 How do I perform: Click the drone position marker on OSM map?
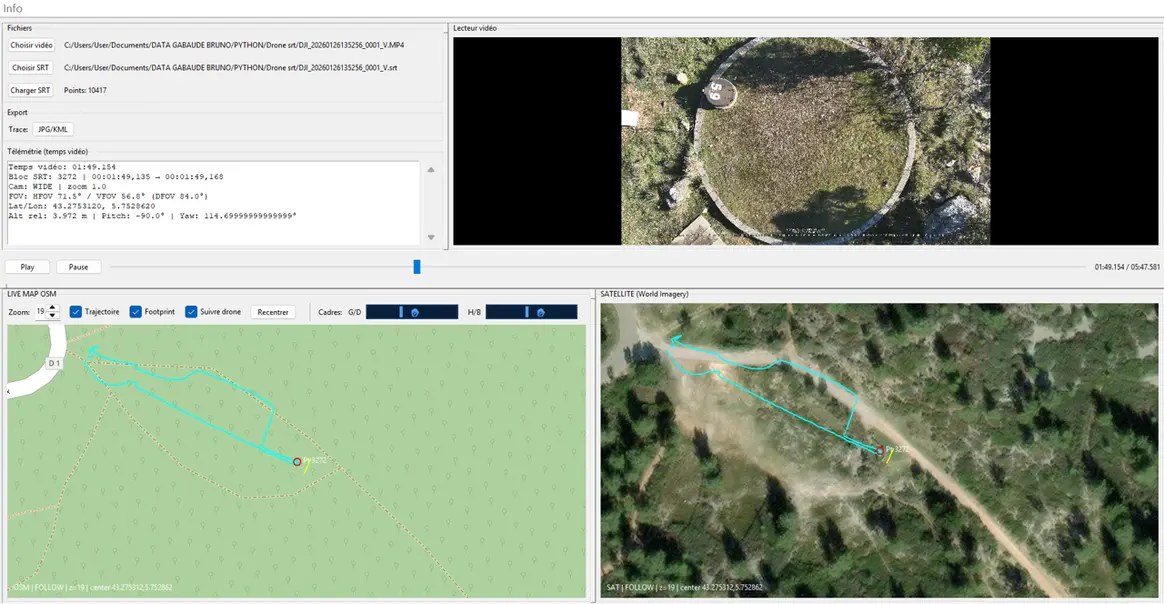[297, 461]
